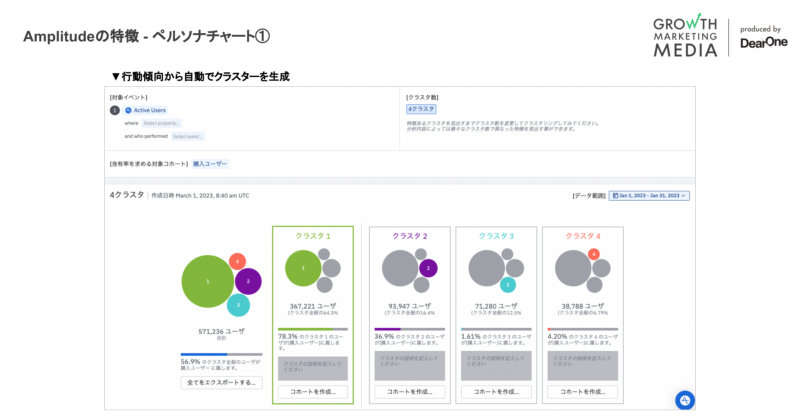Click the 367,221 ユーザ count
The width and height of the screenshot is (800, 420).
coord(313,306)
